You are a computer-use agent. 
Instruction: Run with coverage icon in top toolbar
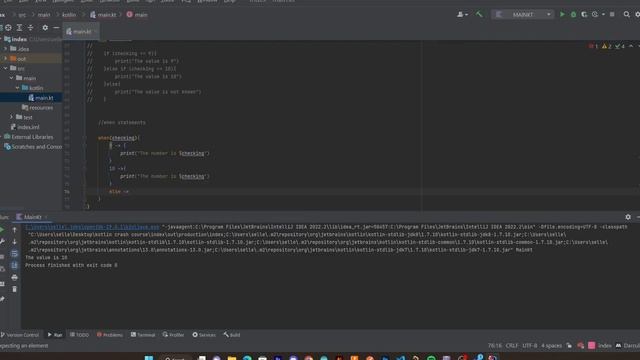[584, 14]
